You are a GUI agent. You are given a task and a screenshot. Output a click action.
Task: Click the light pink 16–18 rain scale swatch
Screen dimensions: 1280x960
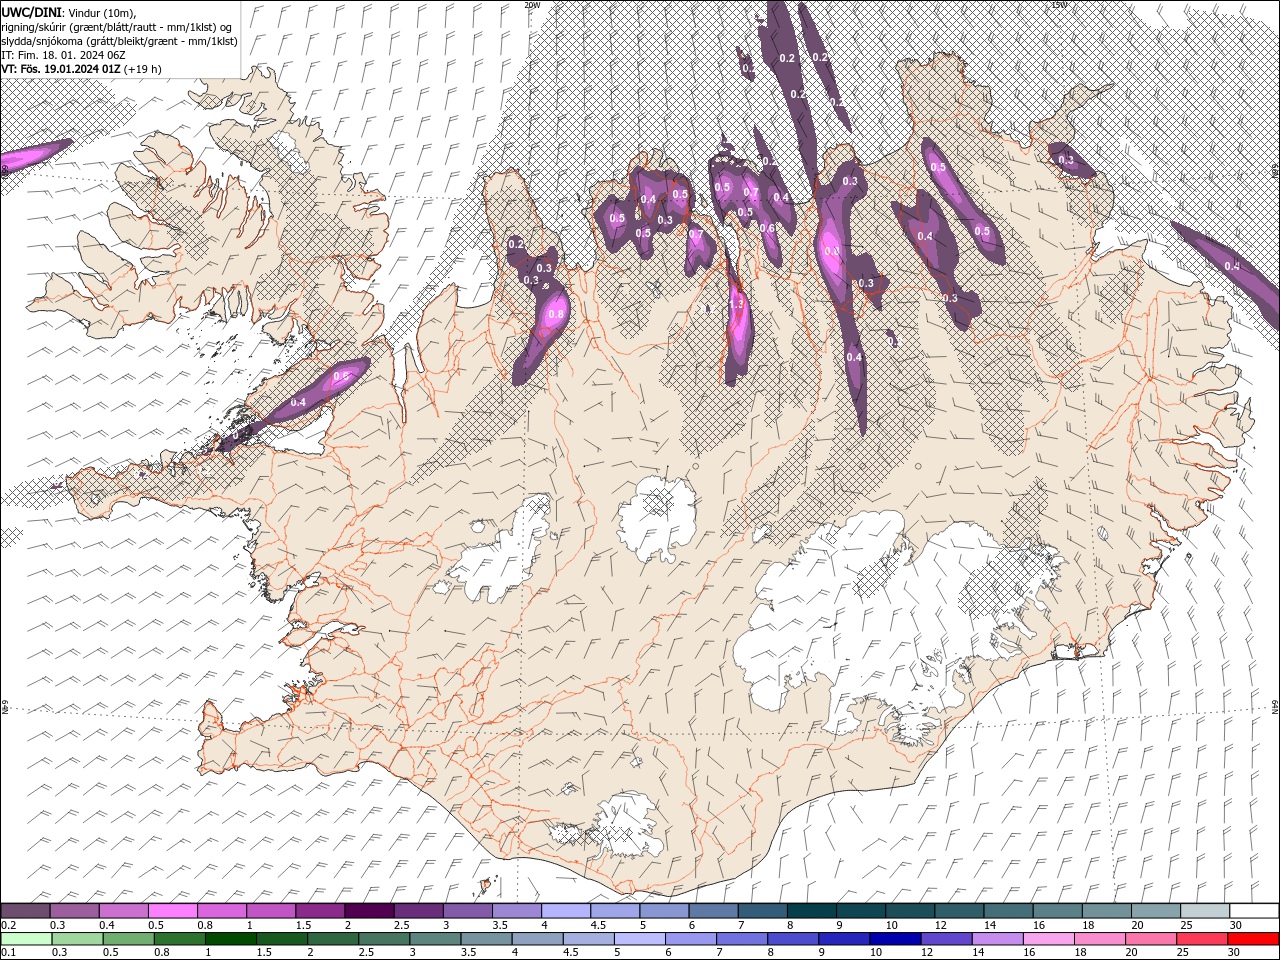pos(1048,939)
